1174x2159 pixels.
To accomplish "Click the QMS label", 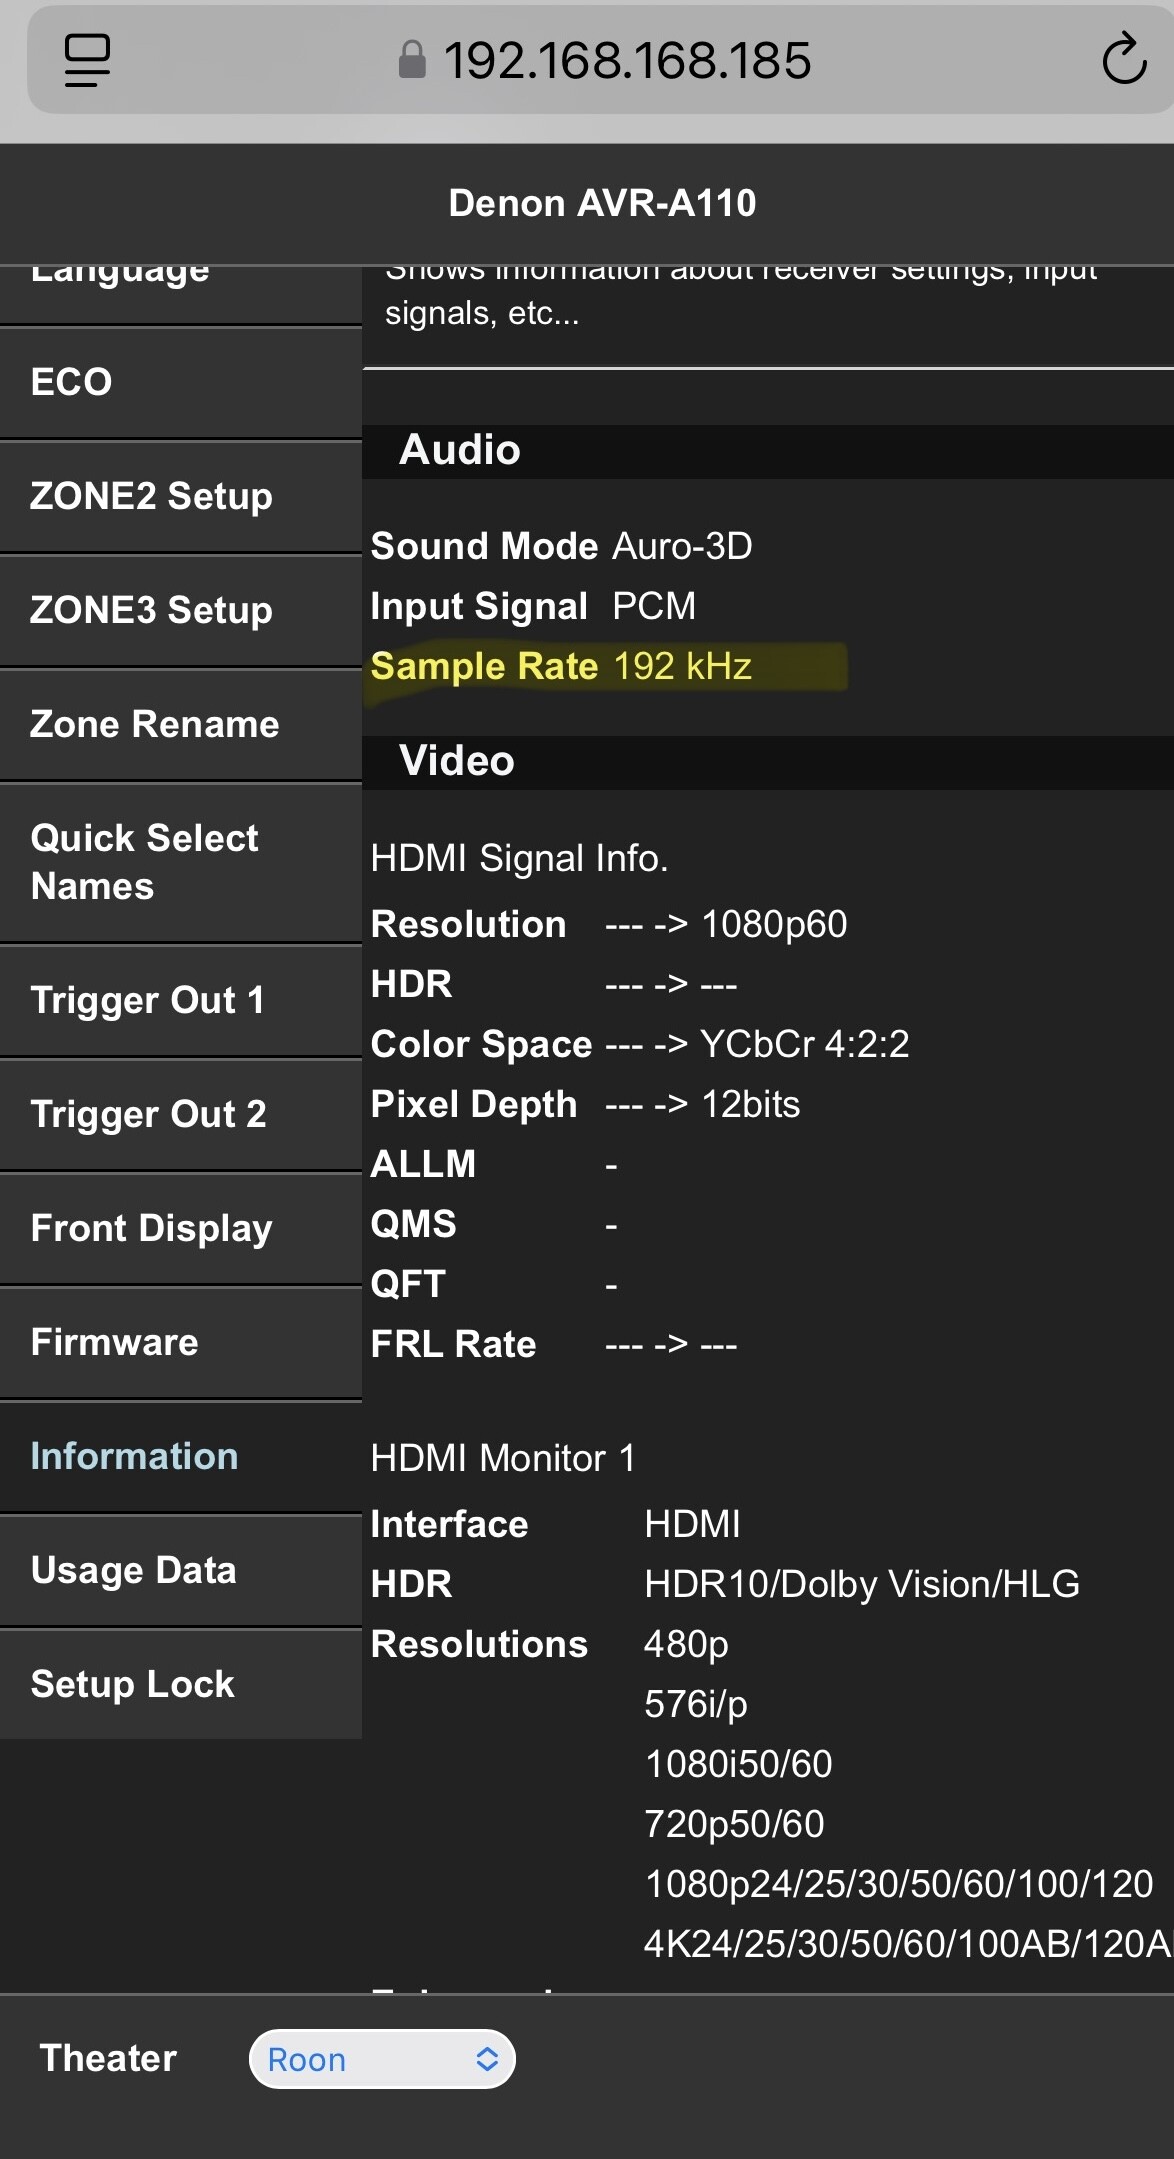I will tap(414, 1224).
